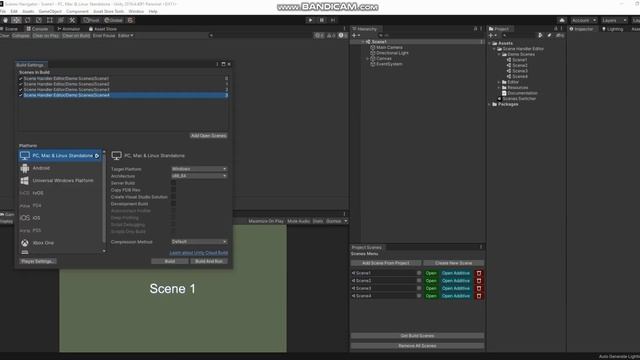The width and height of the screenshot is (640, 360).
Task: Select the Move tool in toolbar
Action: click(16, 20)
